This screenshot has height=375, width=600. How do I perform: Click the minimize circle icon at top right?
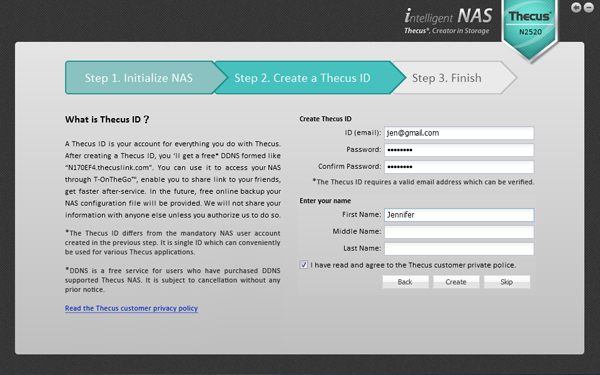pyautogui.click(x=589, y=7)
